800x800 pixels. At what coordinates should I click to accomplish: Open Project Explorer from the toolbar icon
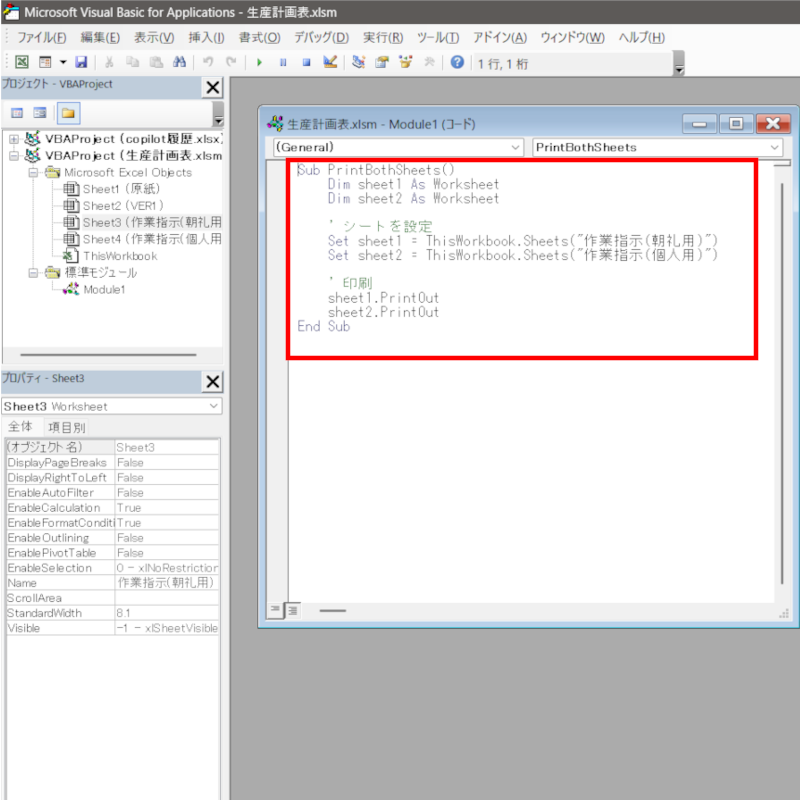tap(358, 62)
